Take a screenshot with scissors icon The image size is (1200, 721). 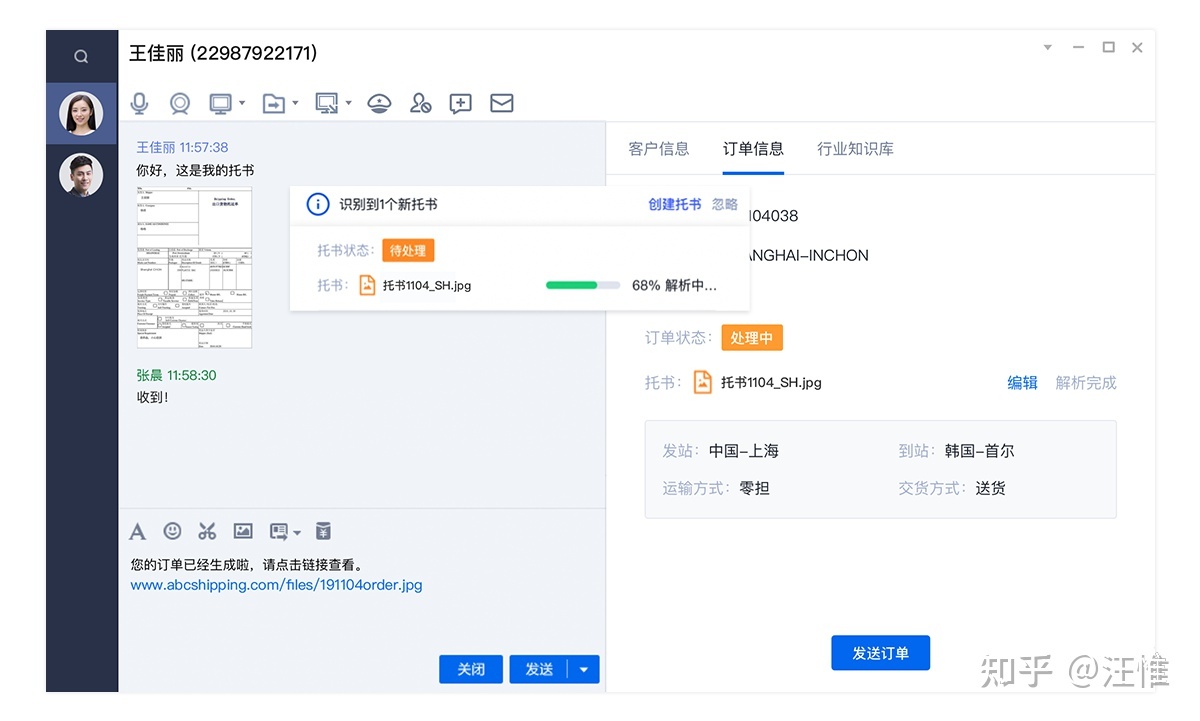(x=207, y=531)
